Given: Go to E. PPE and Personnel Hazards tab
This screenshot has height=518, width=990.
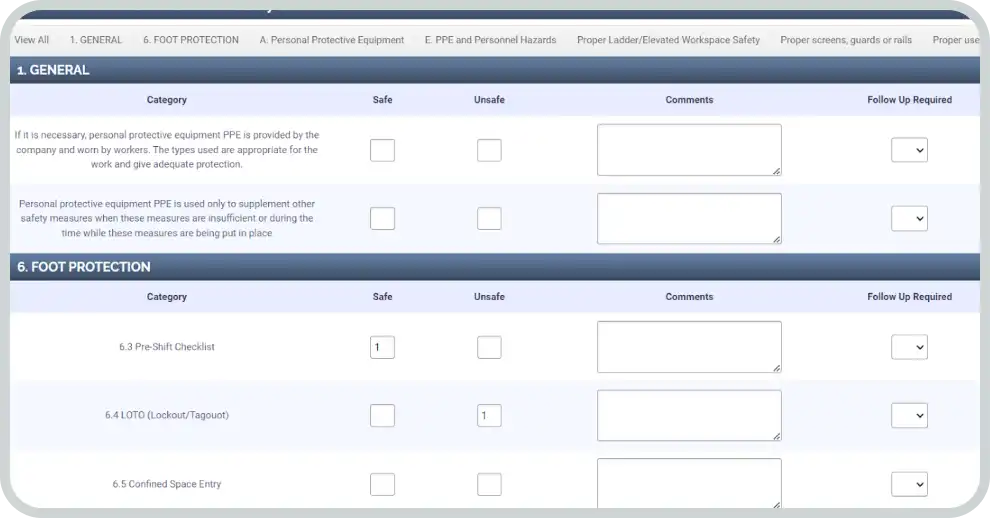Looking at the screenshot, I should (490, 40).
